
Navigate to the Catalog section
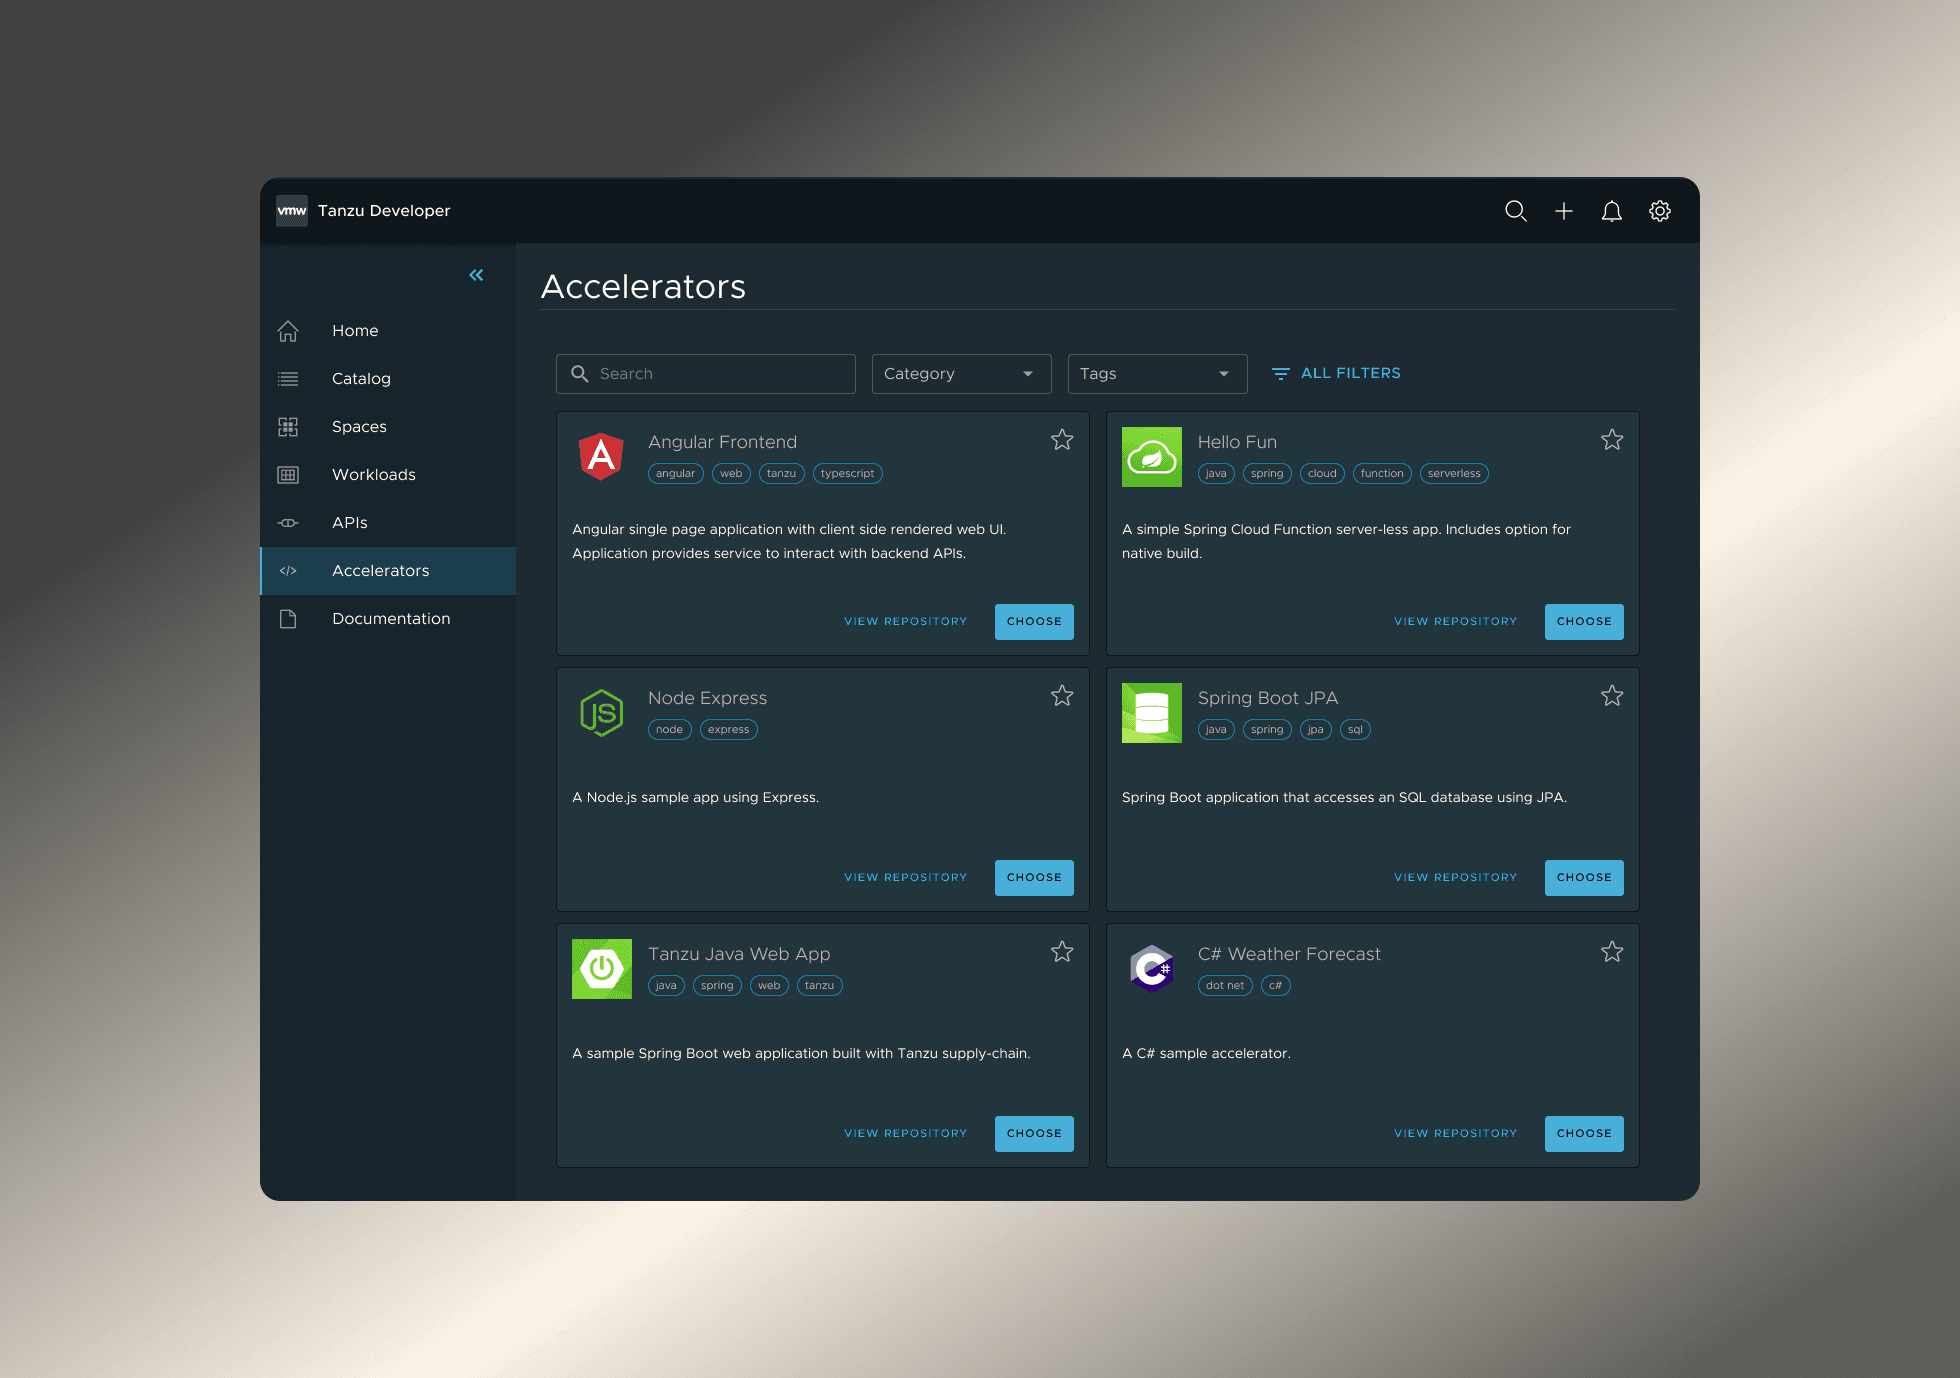[361, 378]
